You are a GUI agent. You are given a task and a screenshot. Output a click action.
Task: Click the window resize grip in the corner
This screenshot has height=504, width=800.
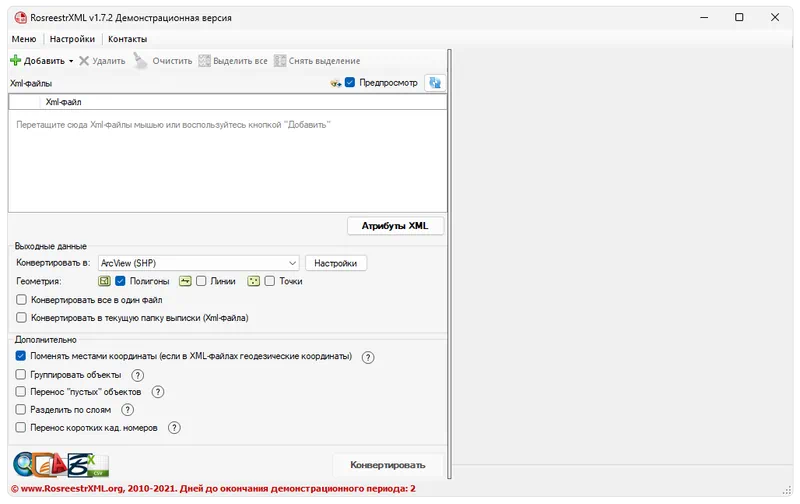(787, 490)
